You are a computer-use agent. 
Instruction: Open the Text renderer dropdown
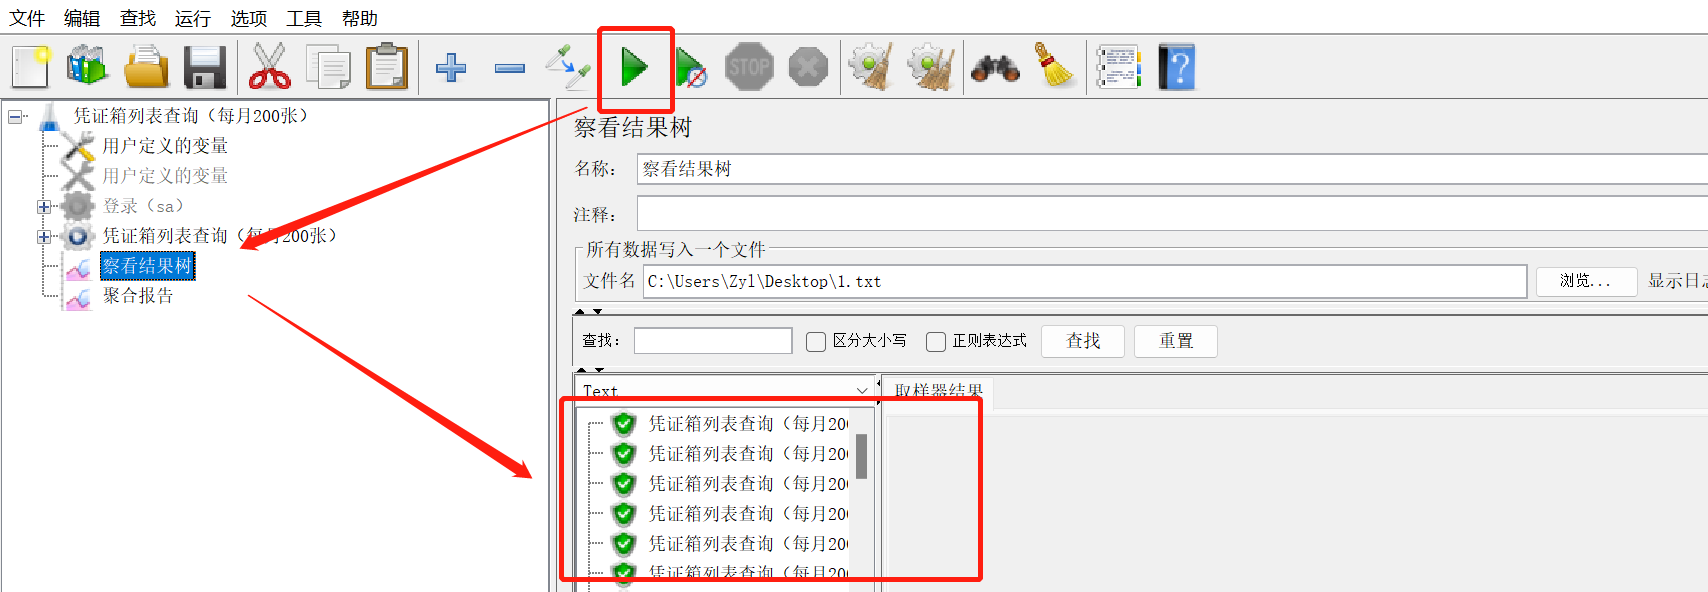coord(862,391)
